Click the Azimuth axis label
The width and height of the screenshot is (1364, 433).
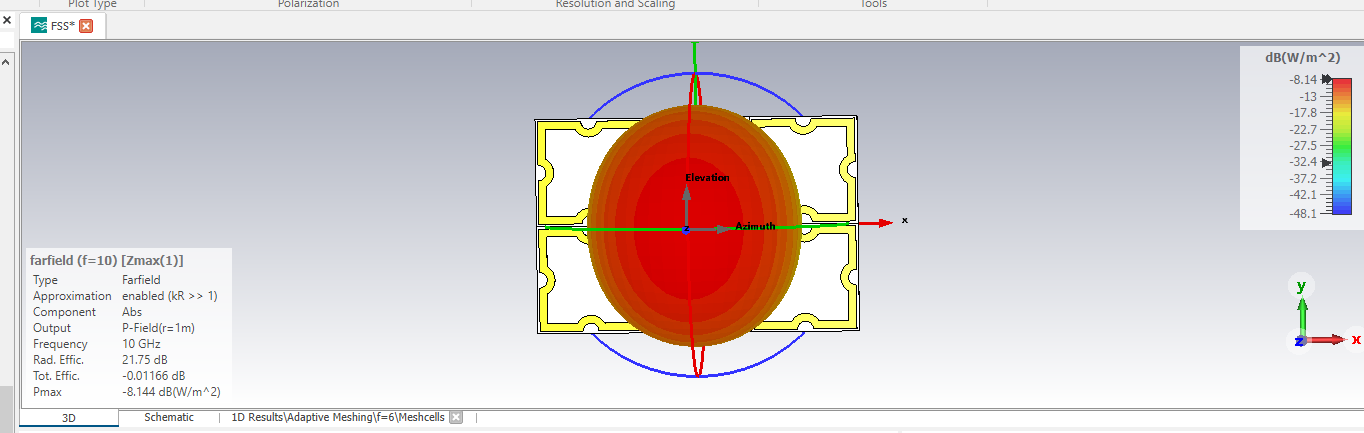point(755,226)
